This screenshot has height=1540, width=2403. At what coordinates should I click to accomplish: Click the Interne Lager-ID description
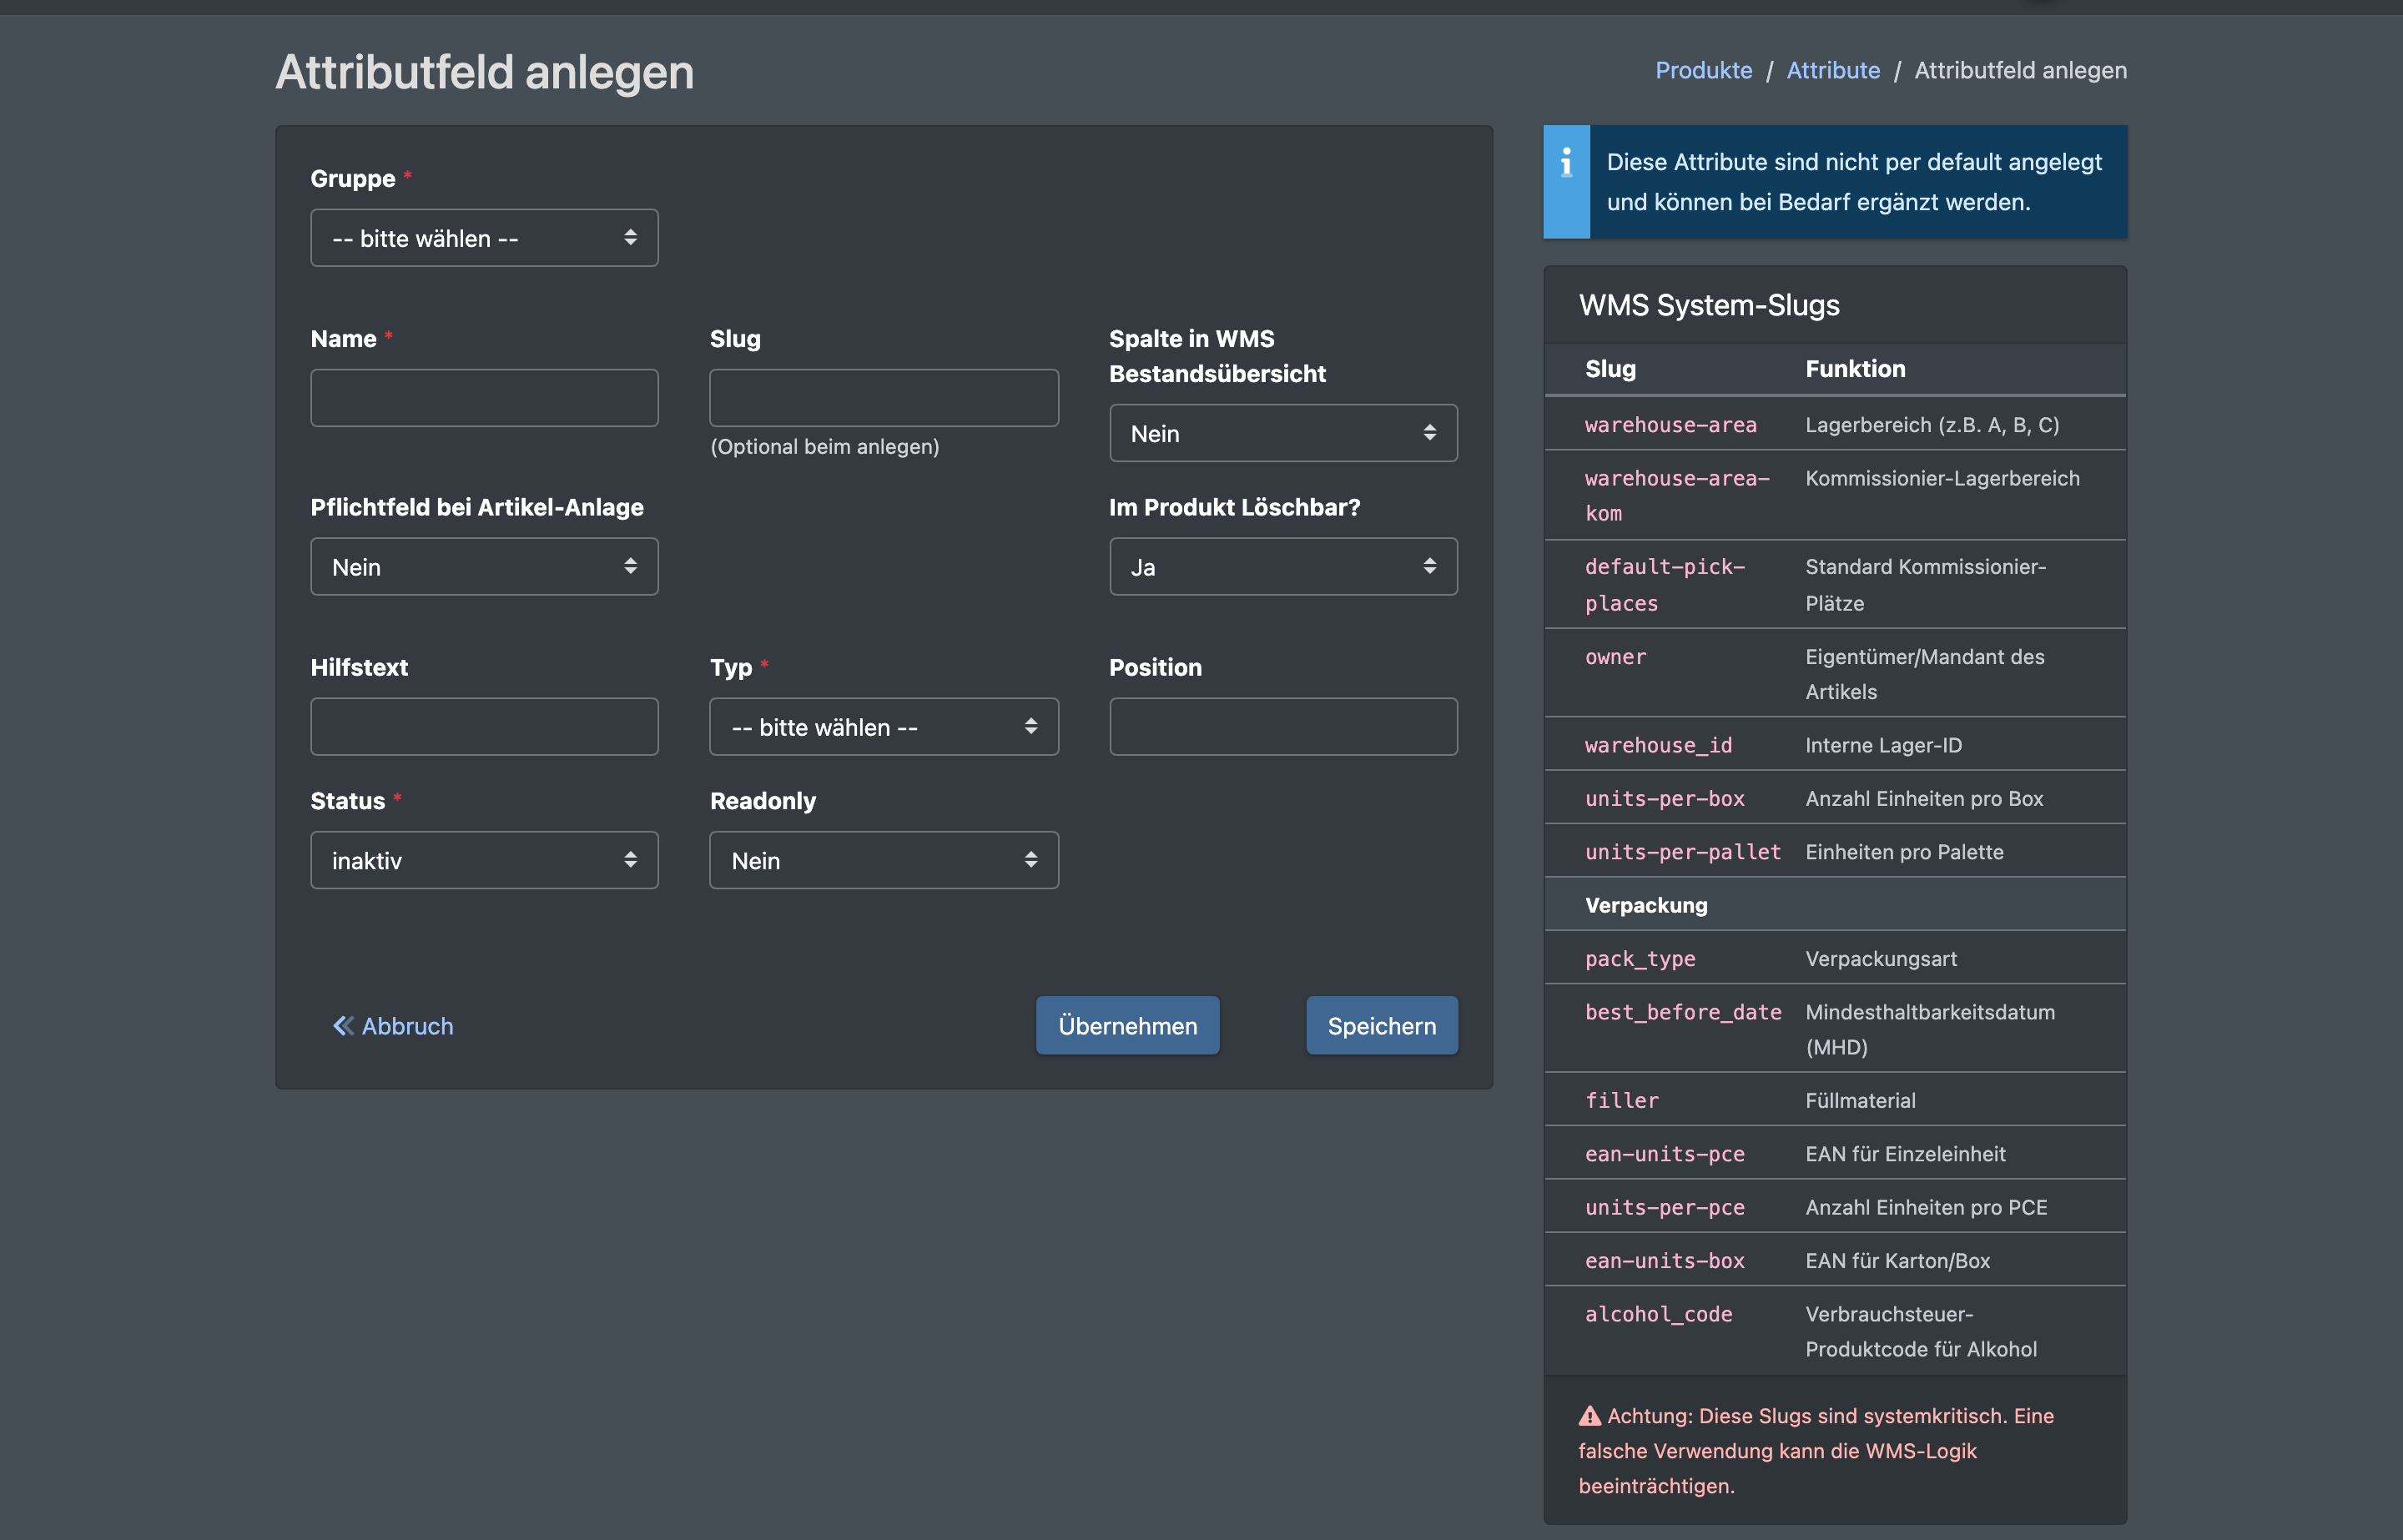pyautogui.click(x=1883, y=745)
